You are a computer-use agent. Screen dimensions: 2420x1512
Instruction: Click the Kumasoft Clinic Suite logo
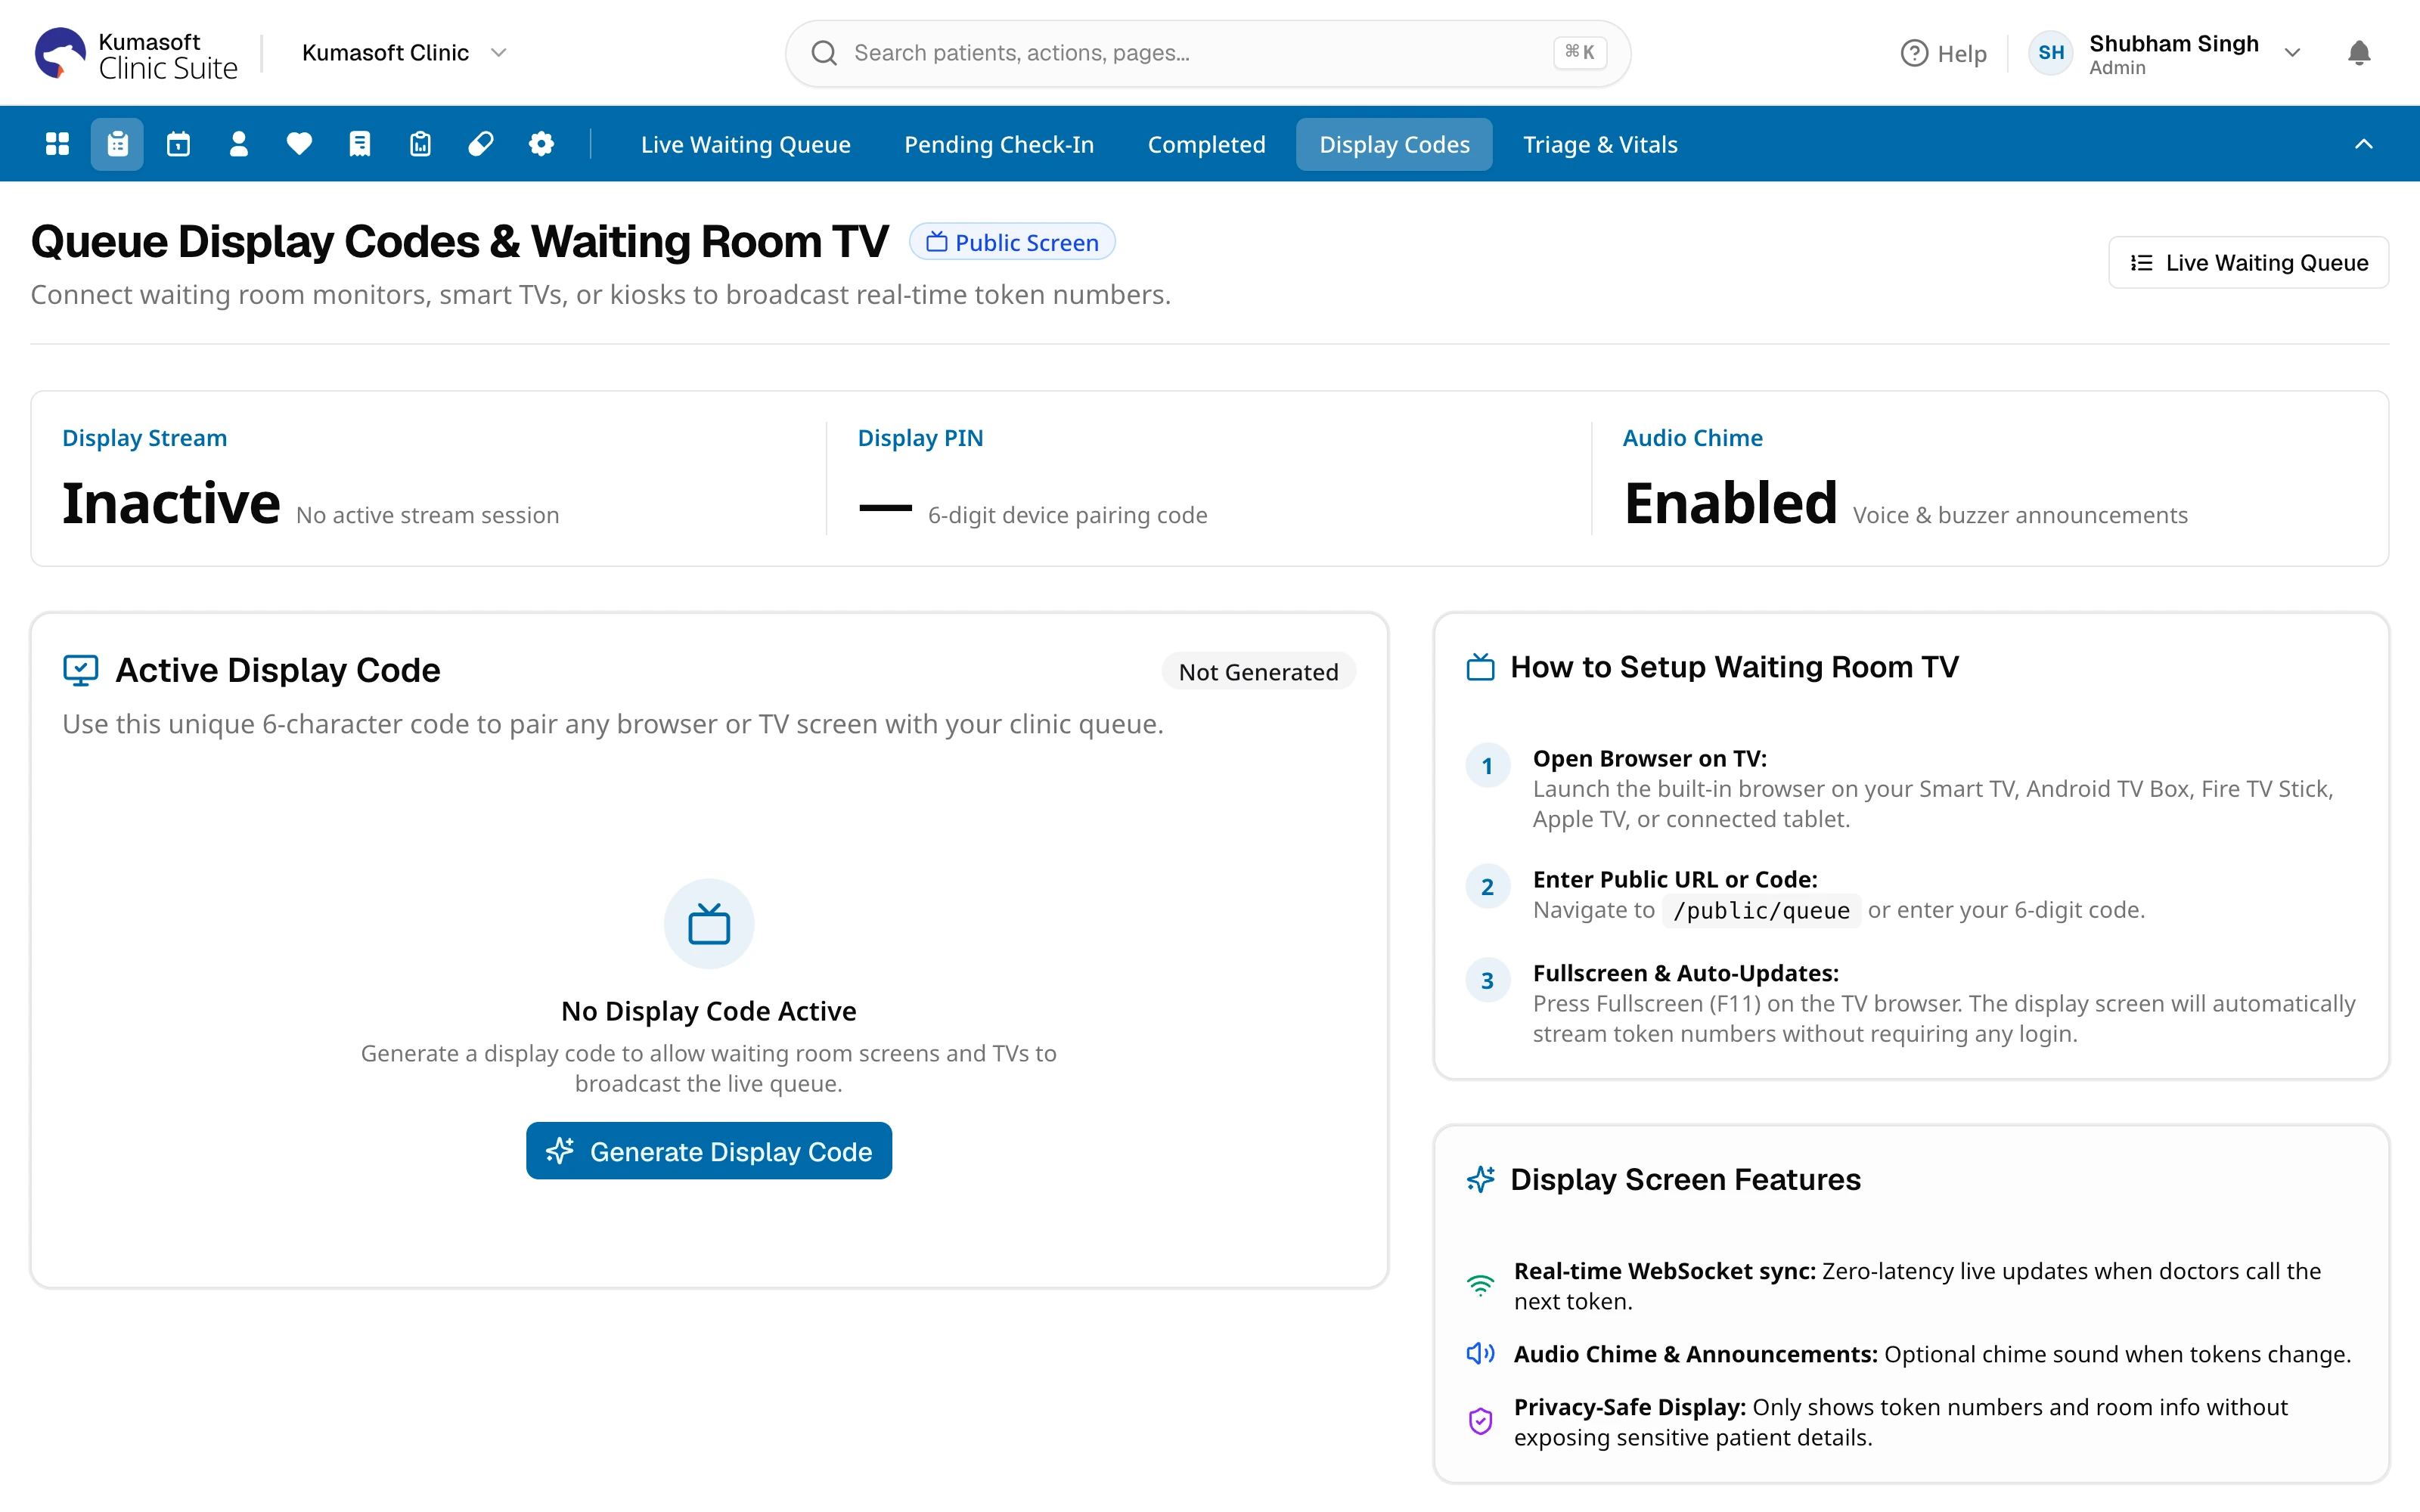(136, 54)
